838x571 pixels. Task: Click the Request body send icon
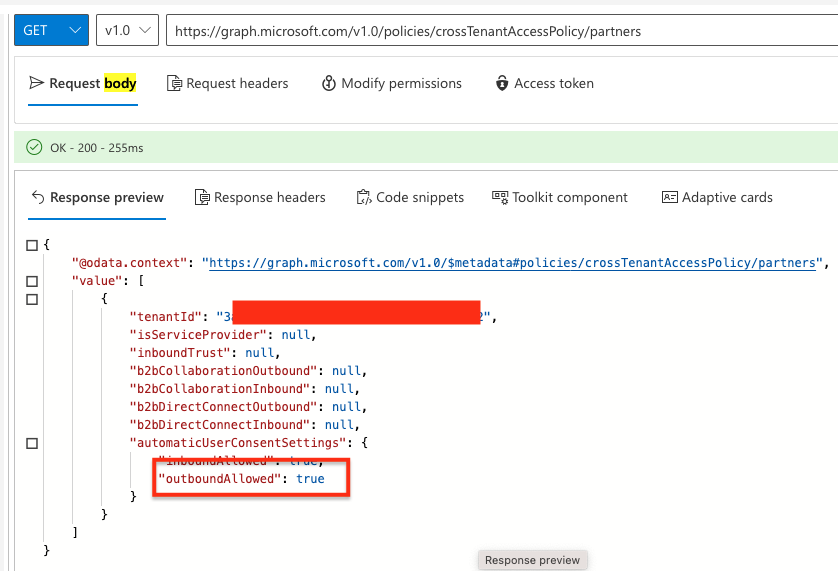[37, 83]
